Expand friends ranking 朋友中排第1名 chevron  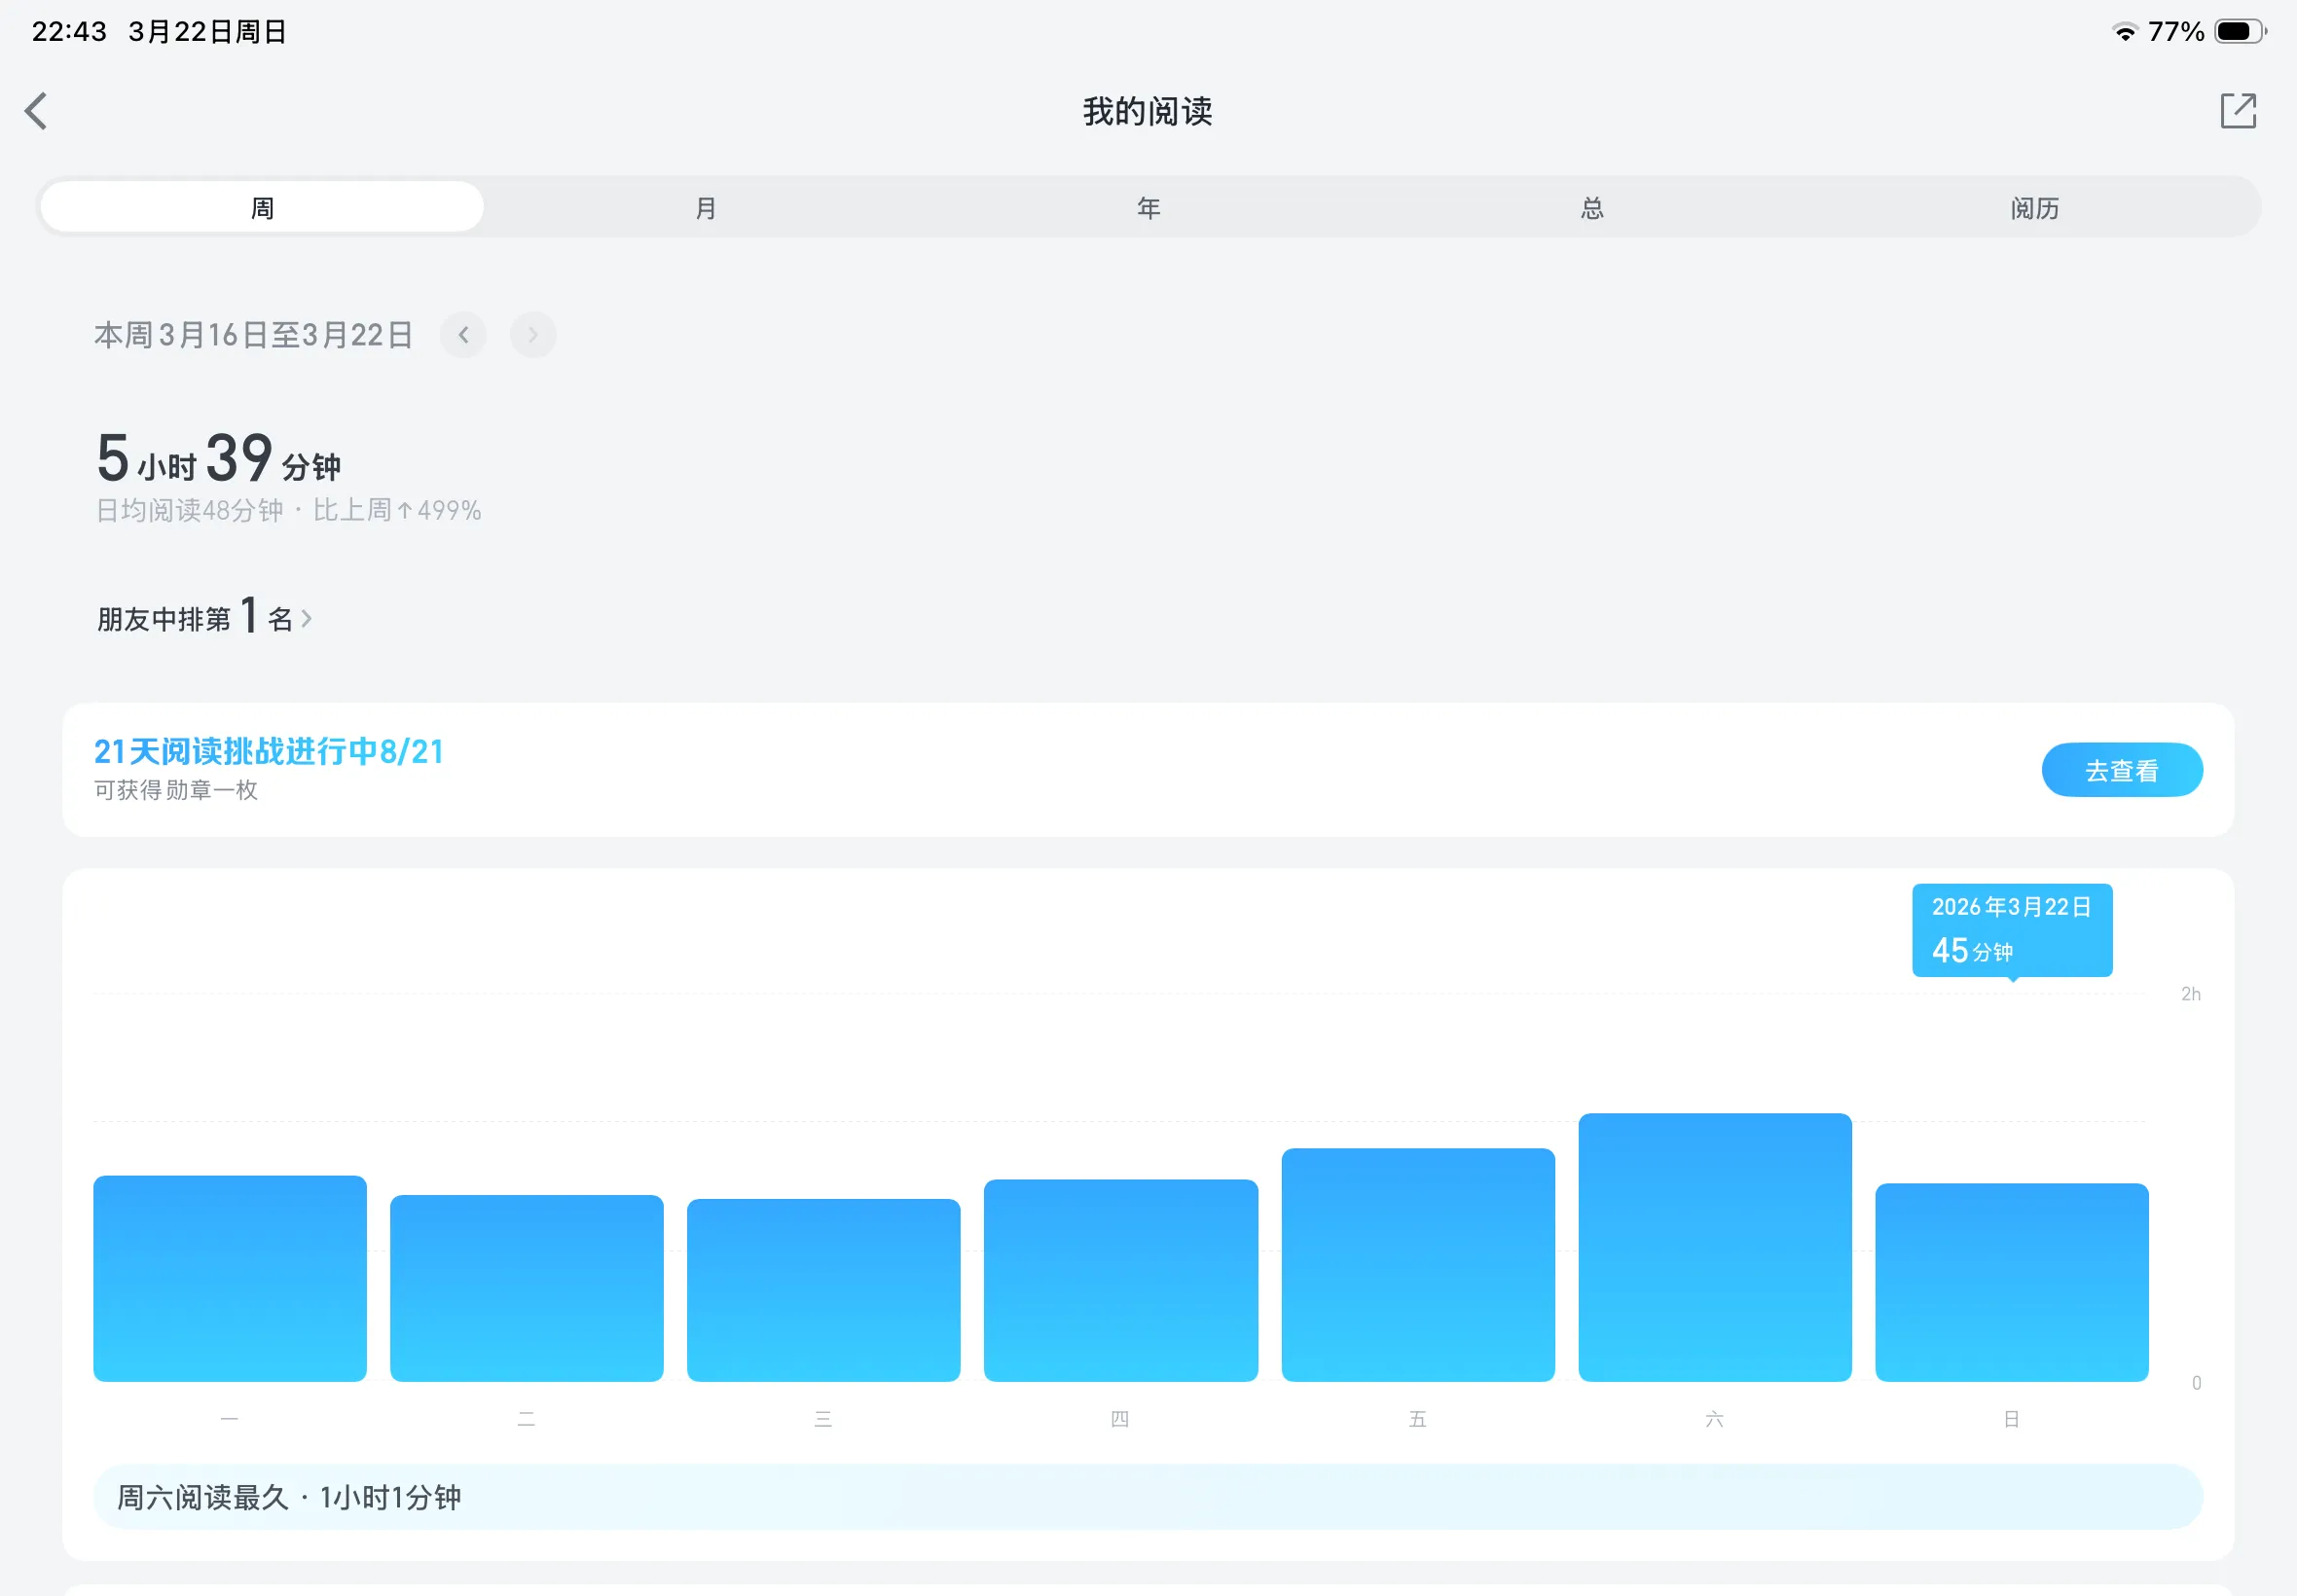coord(306,619)
